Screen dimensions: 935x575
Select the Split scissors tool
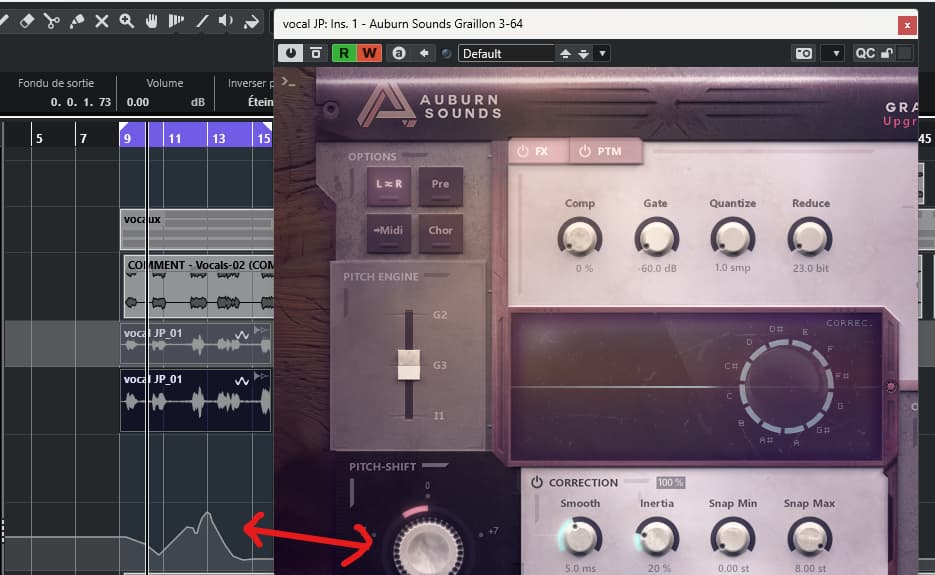(52, 21)
